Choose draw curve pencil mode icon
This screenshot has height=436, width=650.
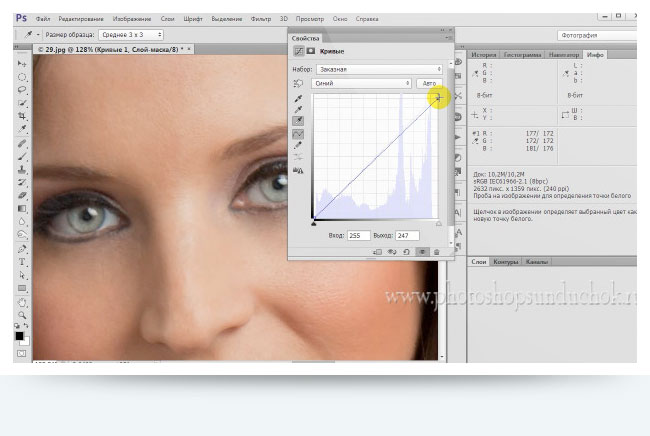click(298, 145)
